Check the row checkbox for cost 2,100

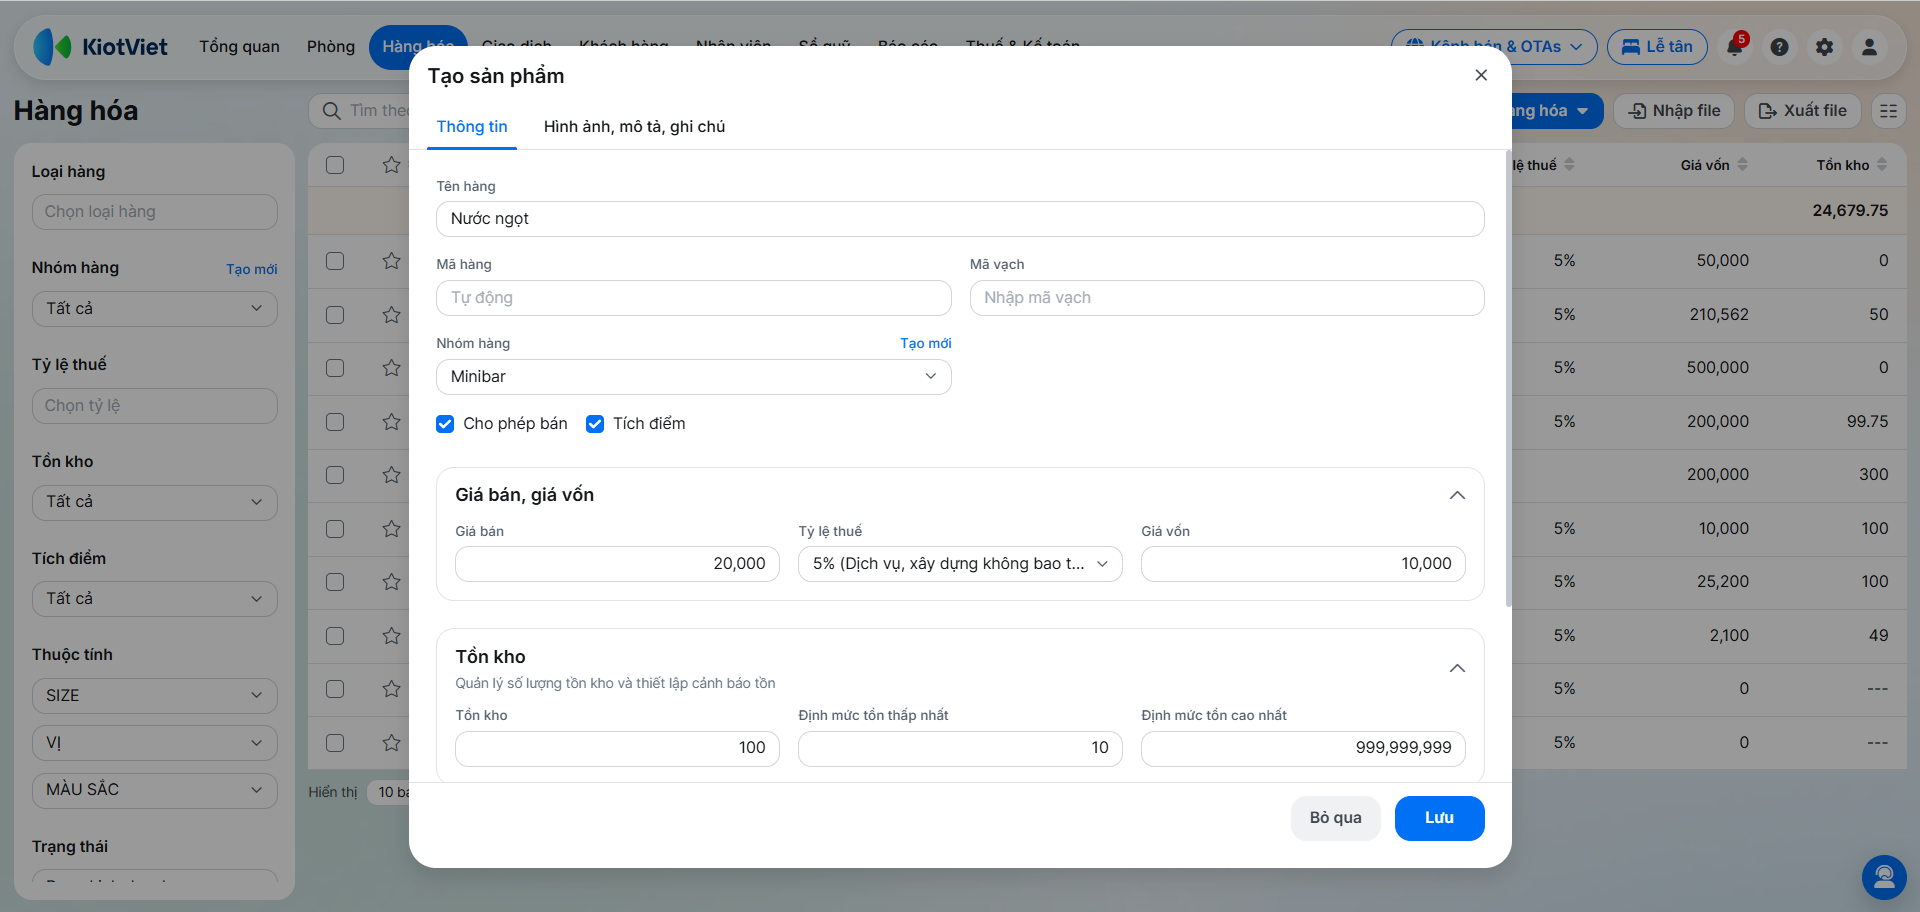coord(335,636)
